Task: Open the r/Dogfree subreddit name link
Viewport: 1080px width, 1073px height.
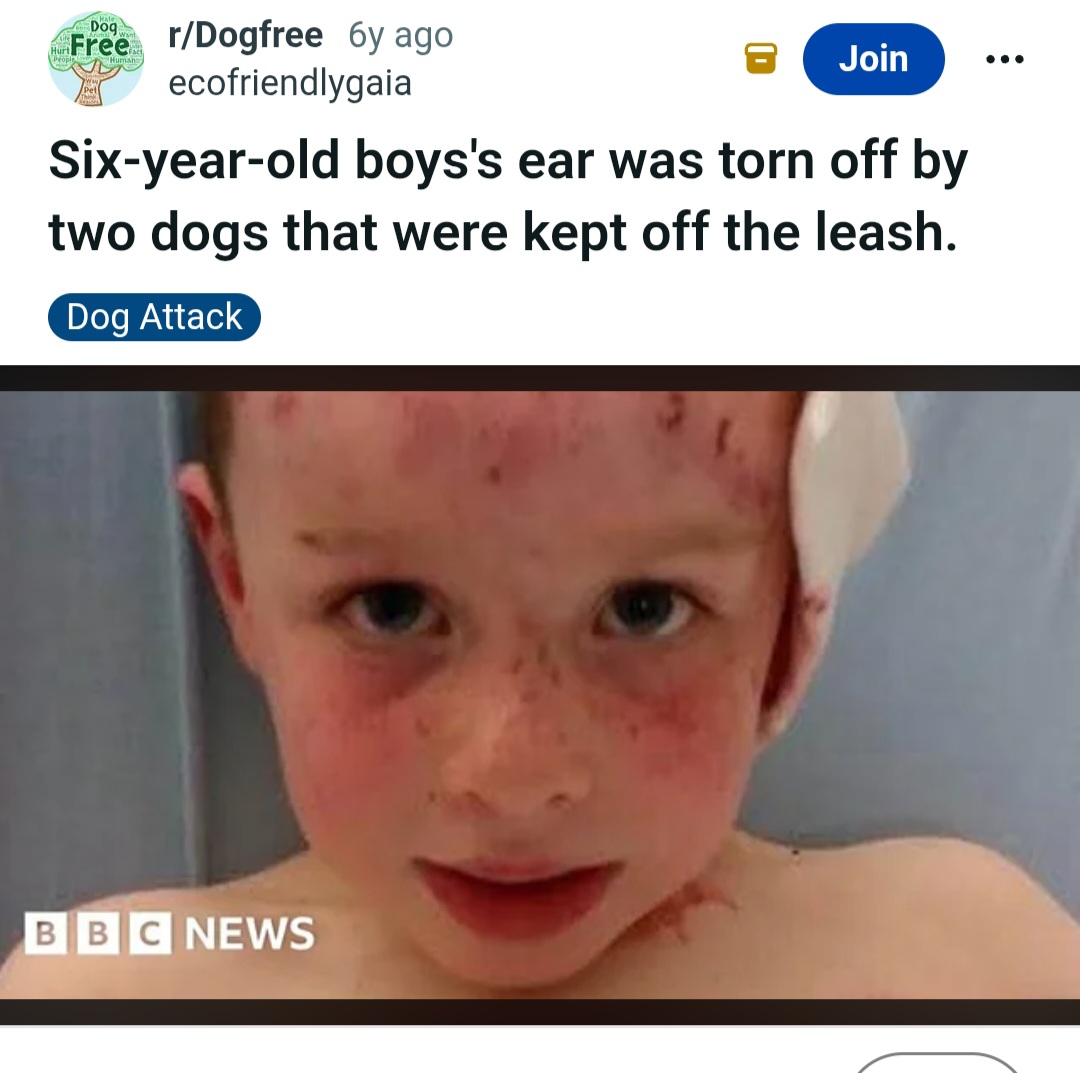Action: [246, 35]
